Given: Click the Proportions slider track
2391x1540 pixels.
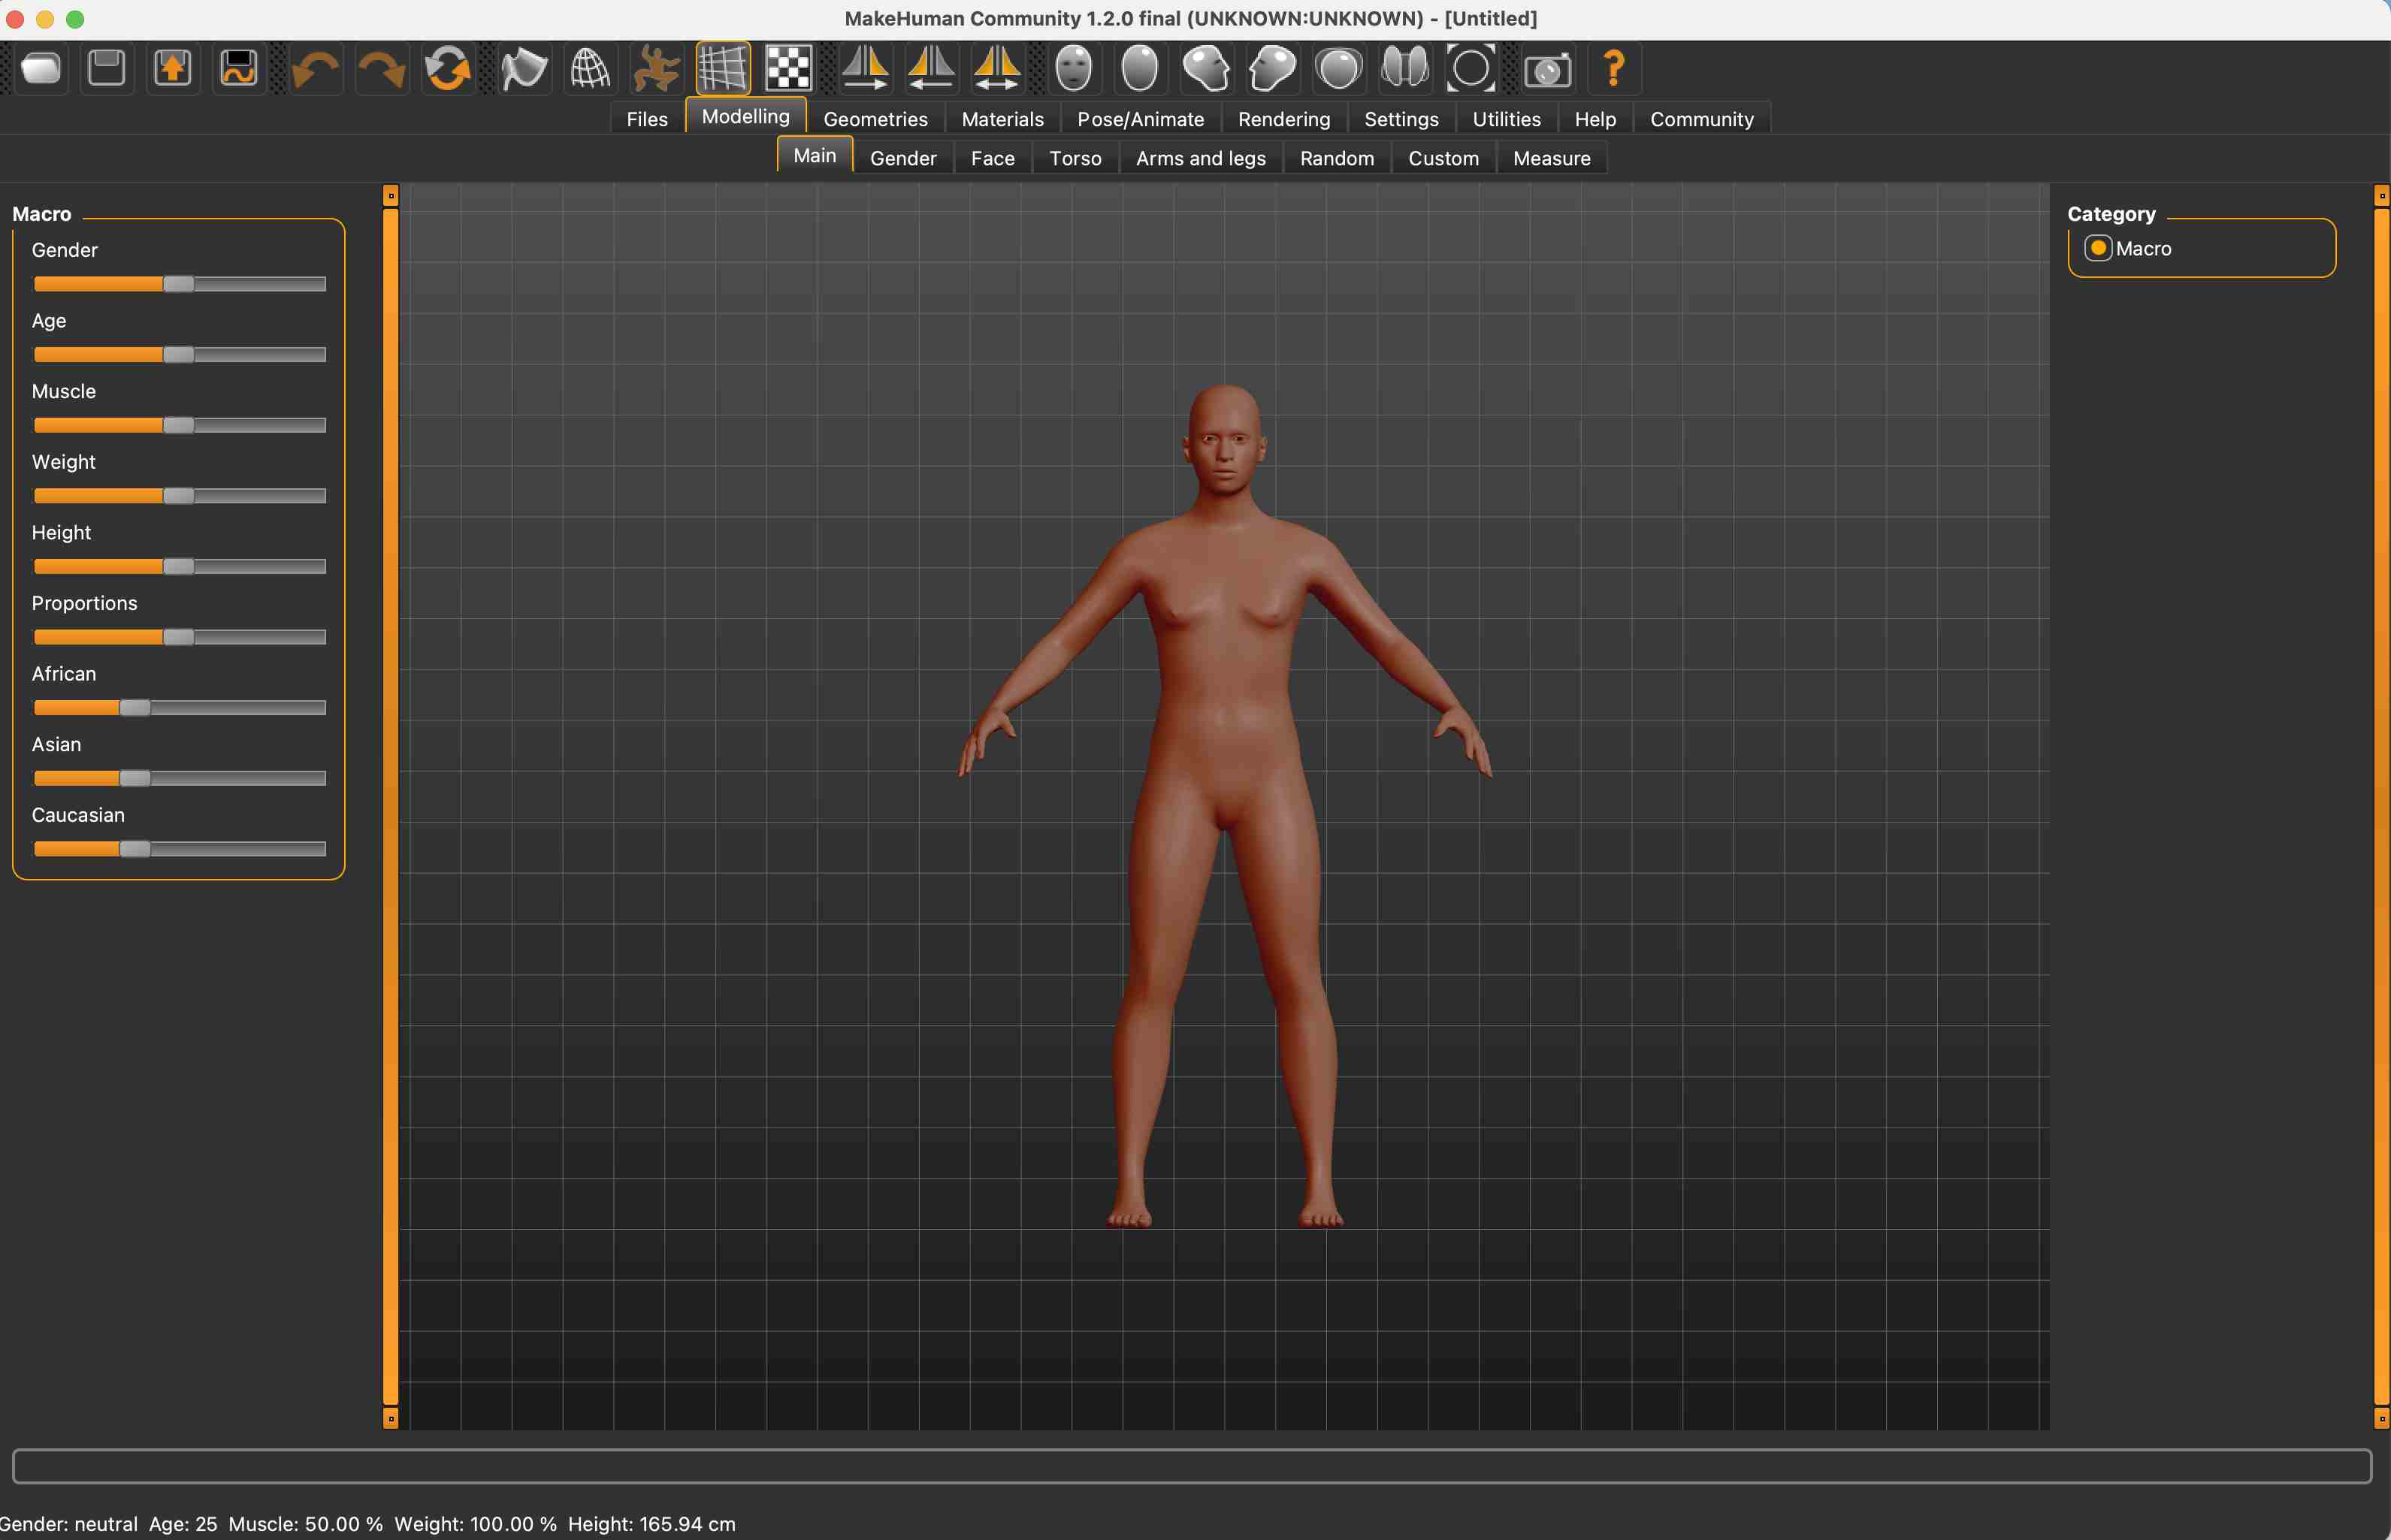Looking at the screenshot, I should tap(180, 637).
